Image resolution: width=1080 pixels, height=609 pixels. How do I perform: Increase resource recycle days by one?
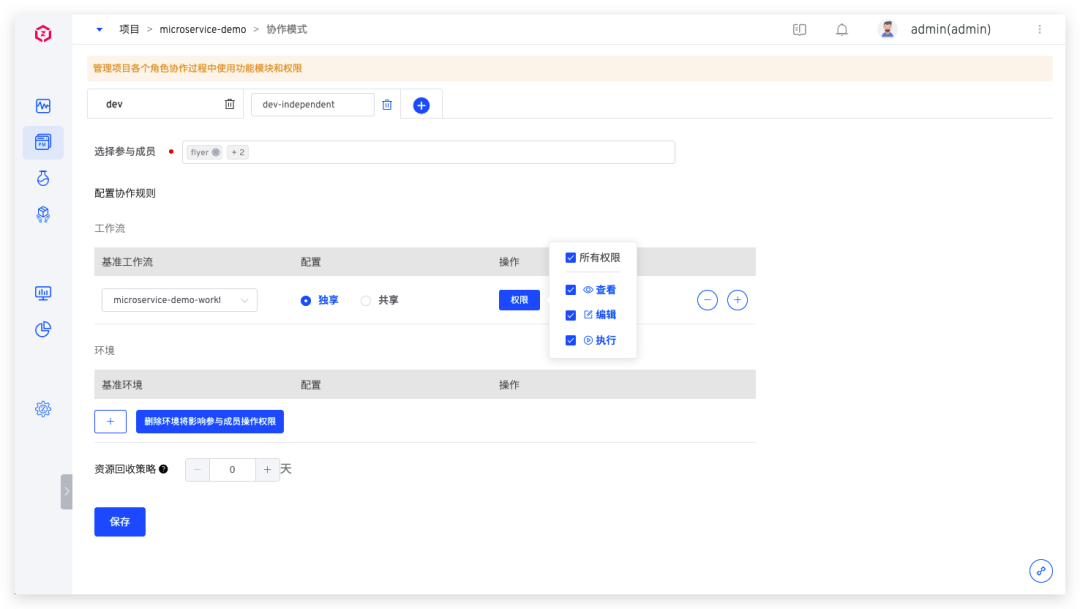267,469
